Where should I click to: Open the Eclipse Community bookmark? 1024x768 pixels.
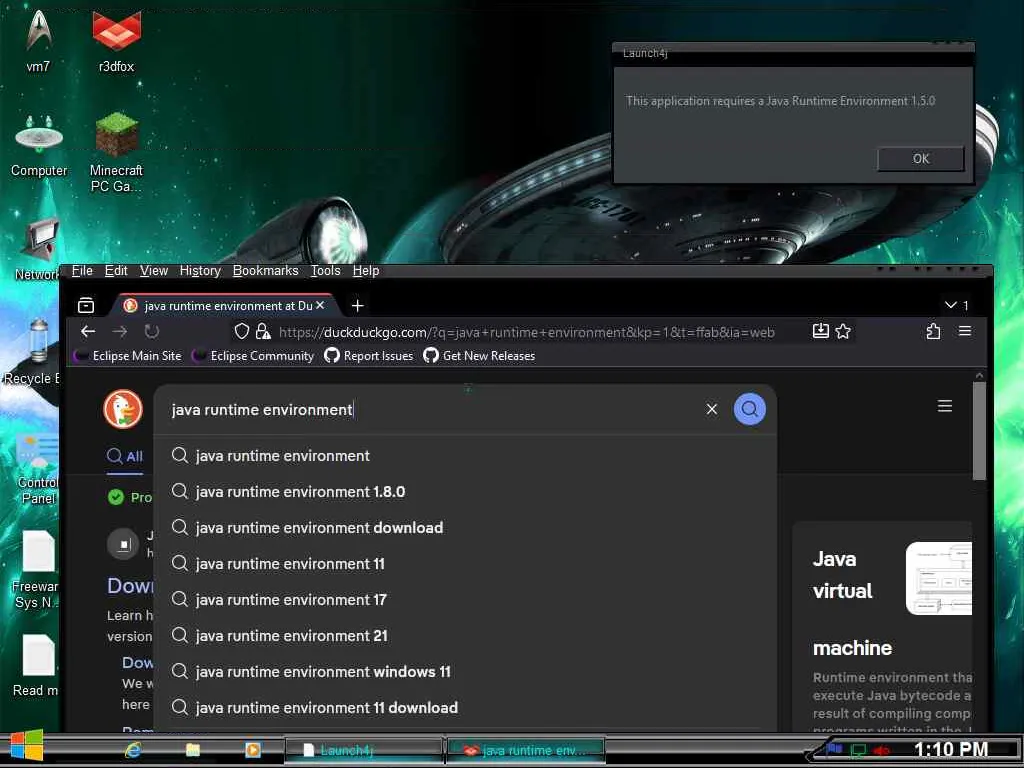pyautogui.click(x=253, y=355)
